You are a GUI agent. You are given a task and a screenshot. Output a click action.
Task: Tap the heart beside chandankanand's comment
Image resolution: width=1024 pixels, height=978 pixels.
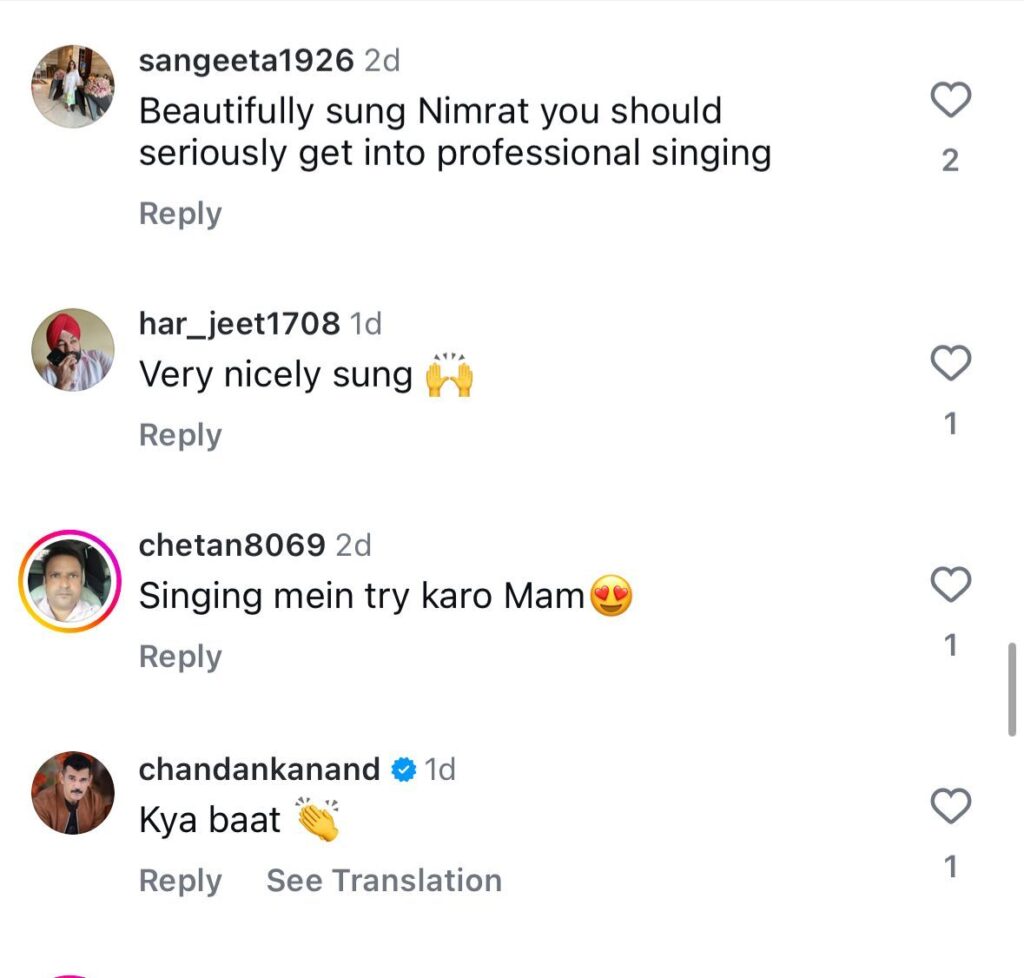(950, 806)
